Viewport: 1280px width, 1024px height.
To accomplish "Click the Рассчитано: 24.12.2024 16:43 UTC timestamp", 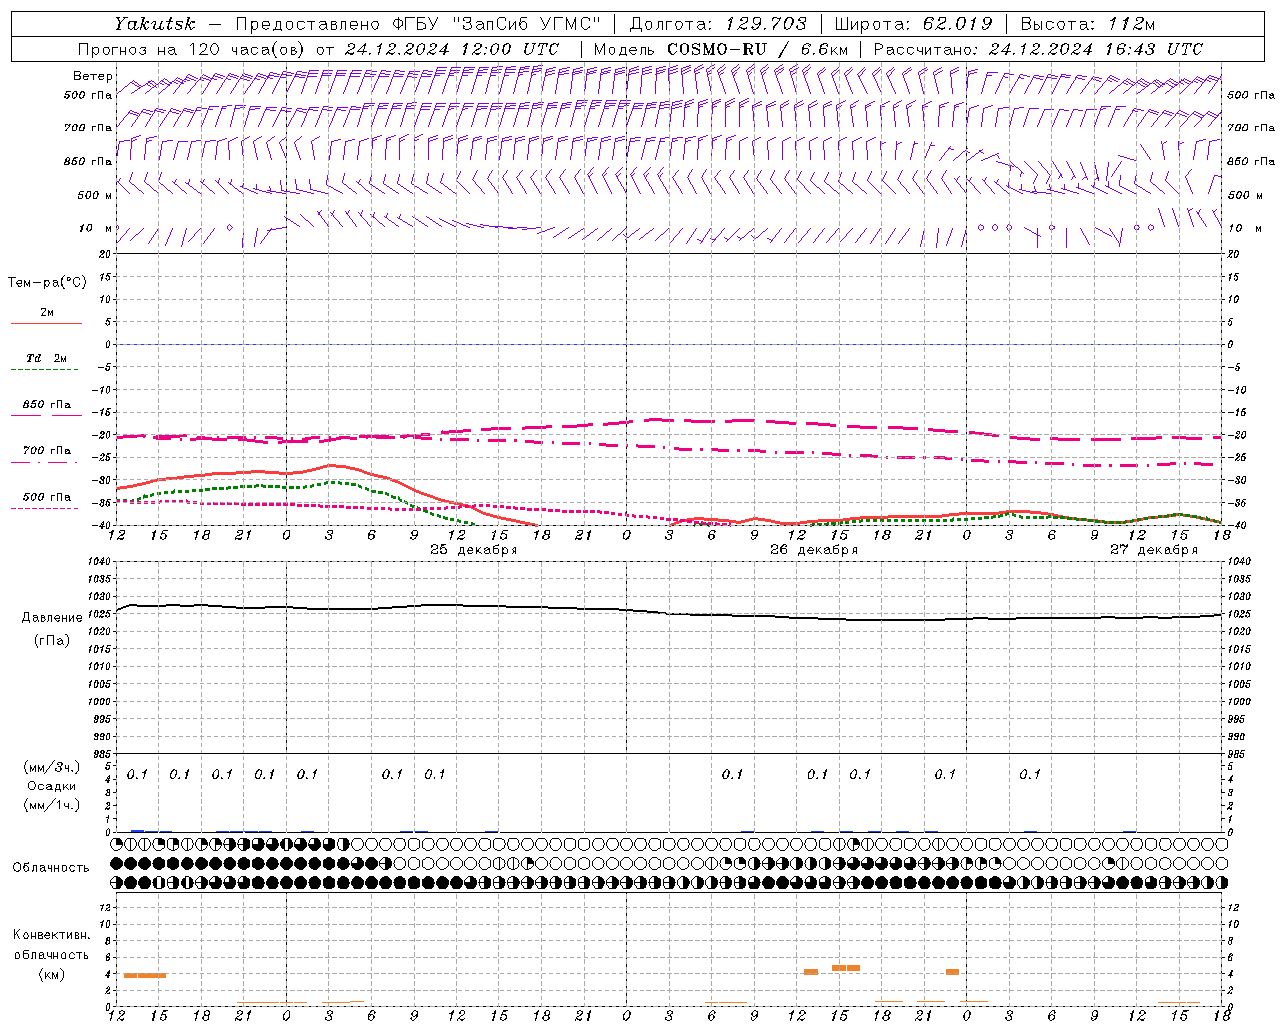I will (1038, 49).
